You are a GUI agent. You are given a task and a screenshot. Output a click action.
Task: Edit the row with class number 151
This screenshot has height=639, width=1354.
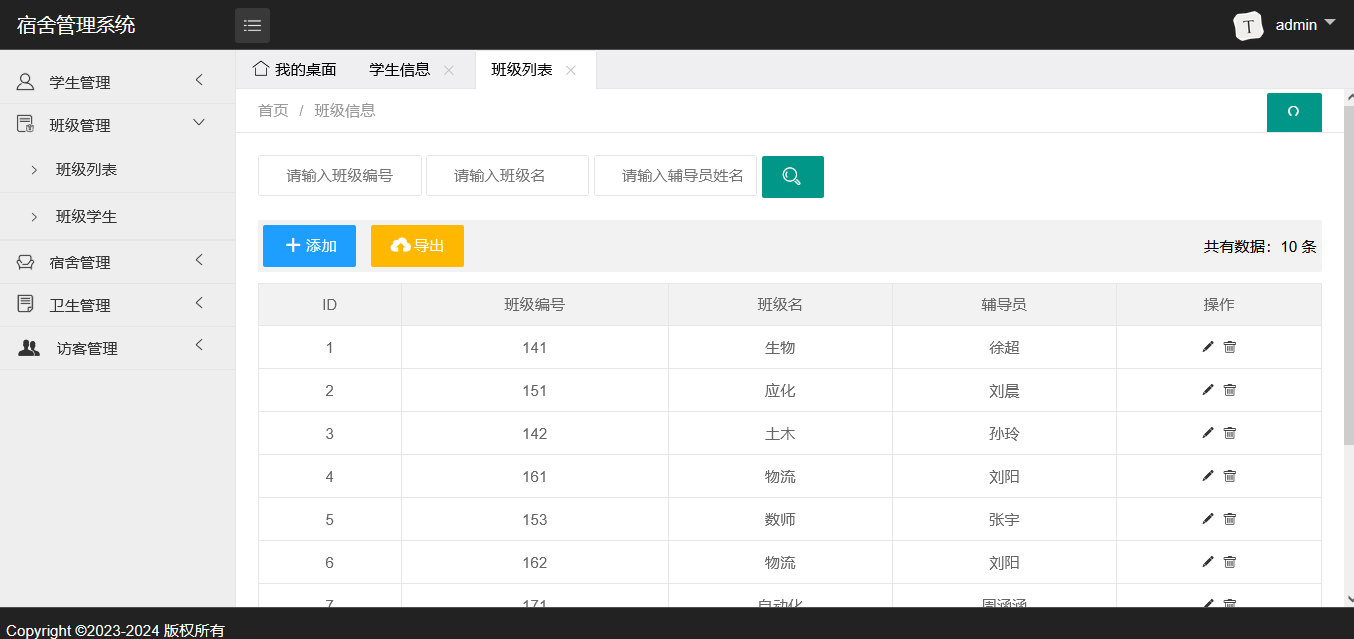[x=1207, y=390]
